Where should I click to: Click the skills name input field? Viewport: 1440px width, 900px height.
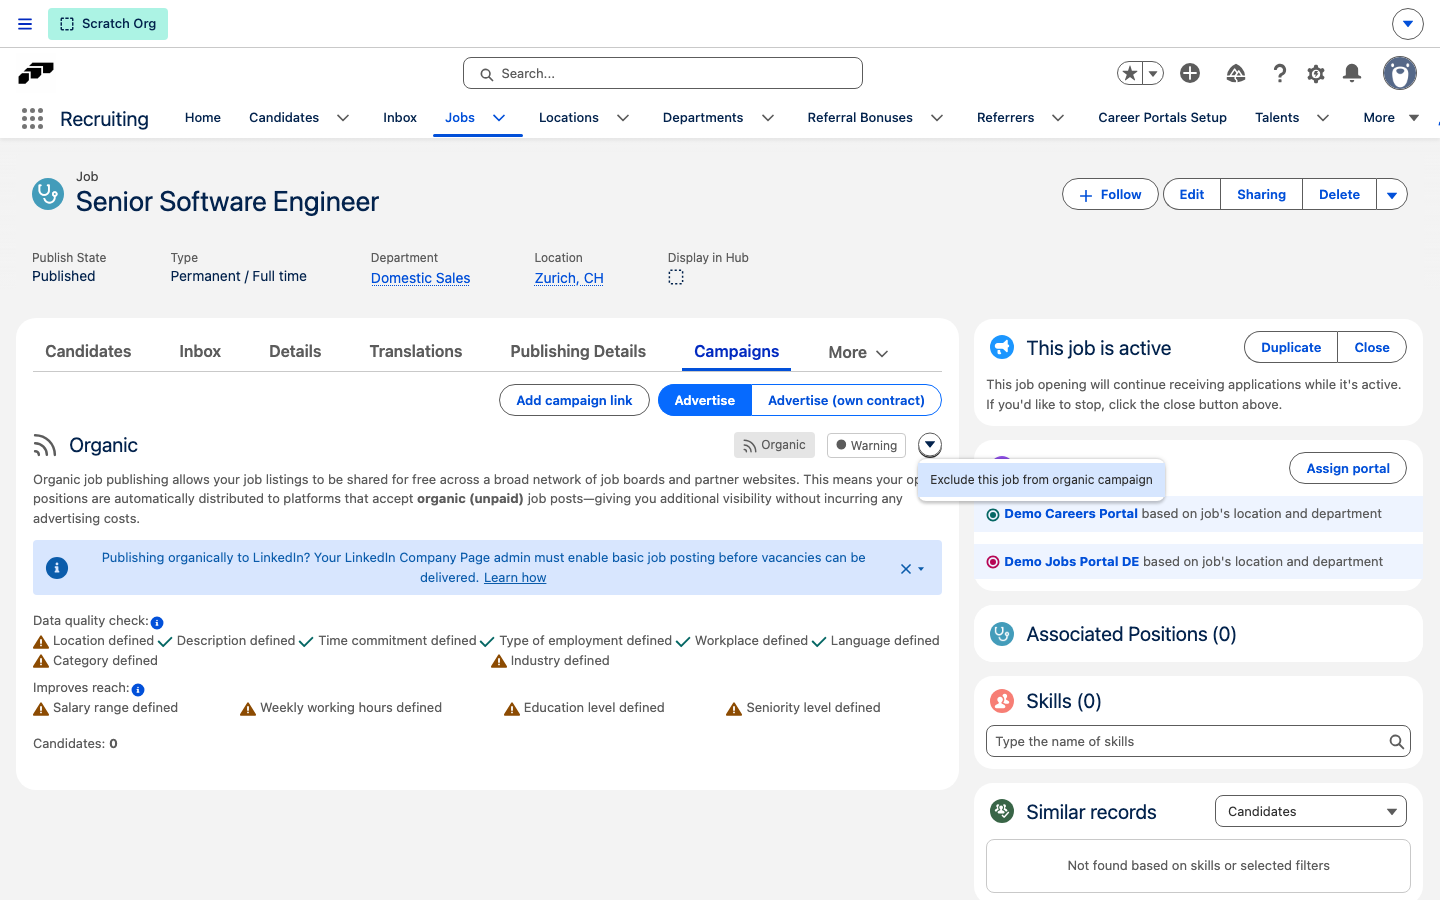click(x=1198, y=742)
